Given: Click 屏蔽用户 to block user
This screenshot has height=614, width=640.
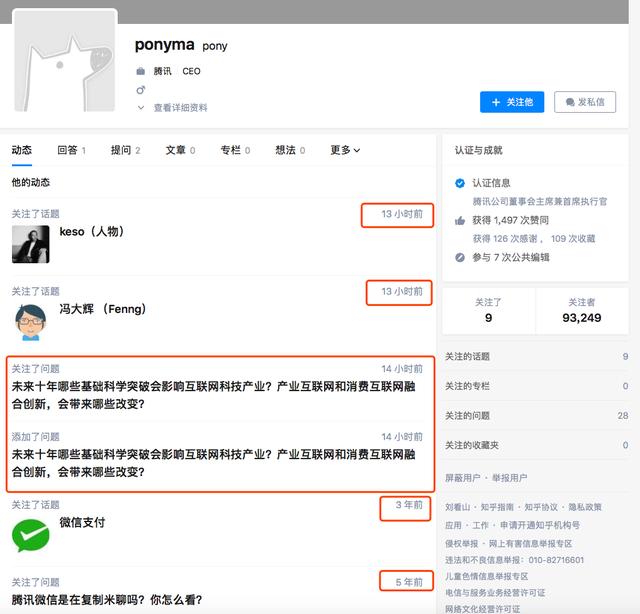Looking at the screenshot, I should click(x=462, y=478).
